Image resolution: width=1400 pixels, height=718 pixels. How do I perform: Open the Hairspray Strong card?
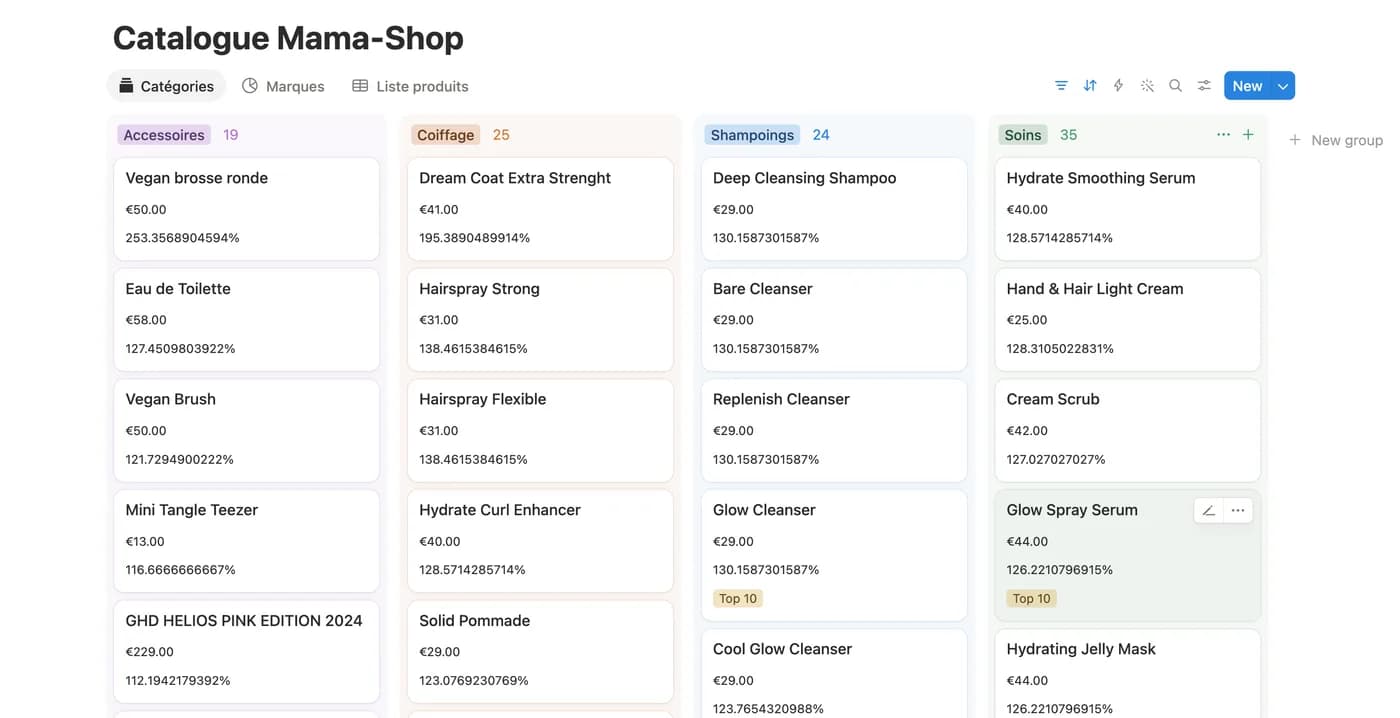(540, 320)
